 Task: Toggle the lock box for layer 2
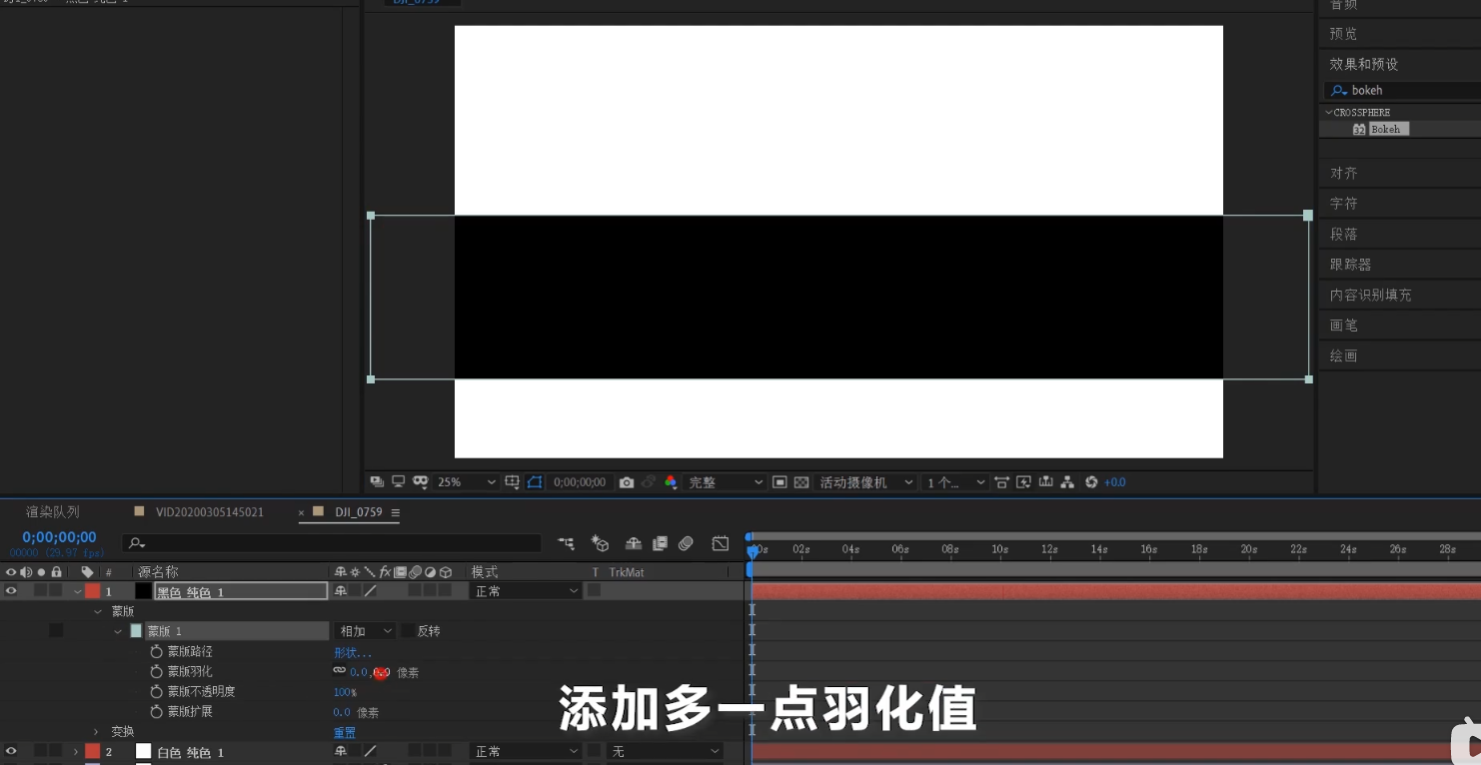(x=56, y=751)
